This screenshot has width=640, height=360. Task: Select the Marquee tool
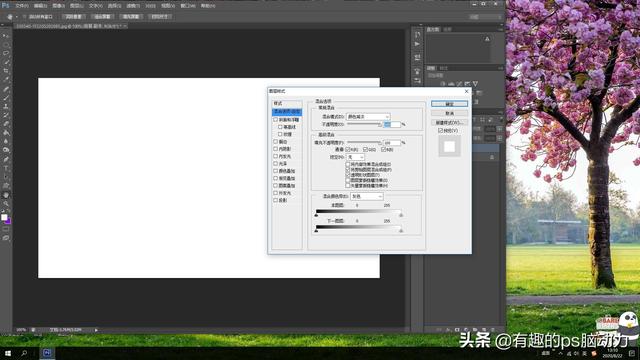[x=6, y=44]
